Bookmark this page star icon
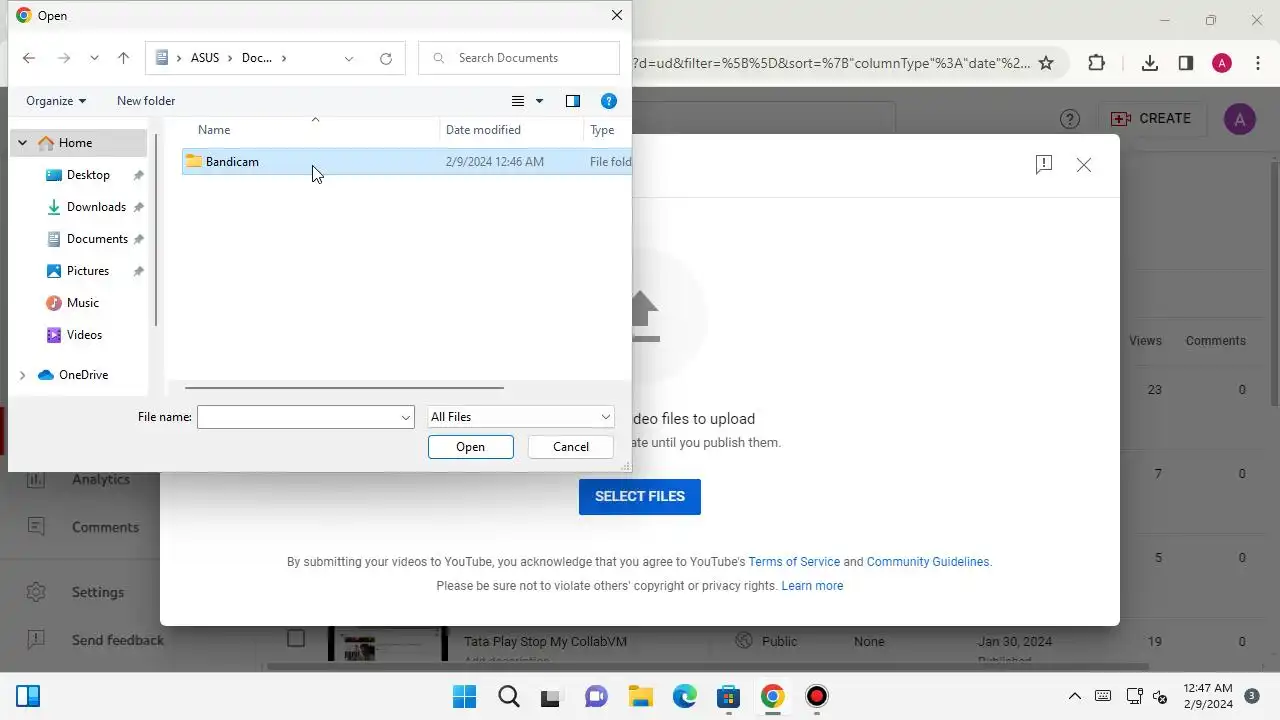The image size is (1280, 720). click(1046, 63)
